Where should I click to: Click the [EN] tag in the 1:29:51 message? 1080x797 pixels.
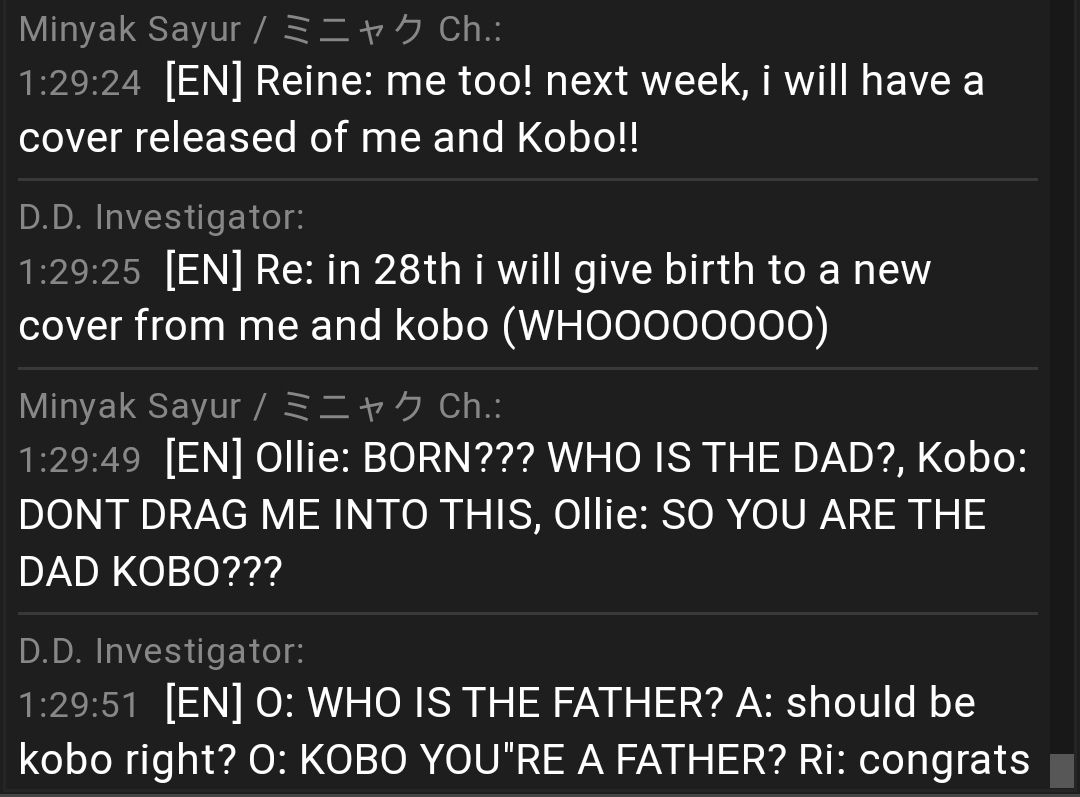204,704
